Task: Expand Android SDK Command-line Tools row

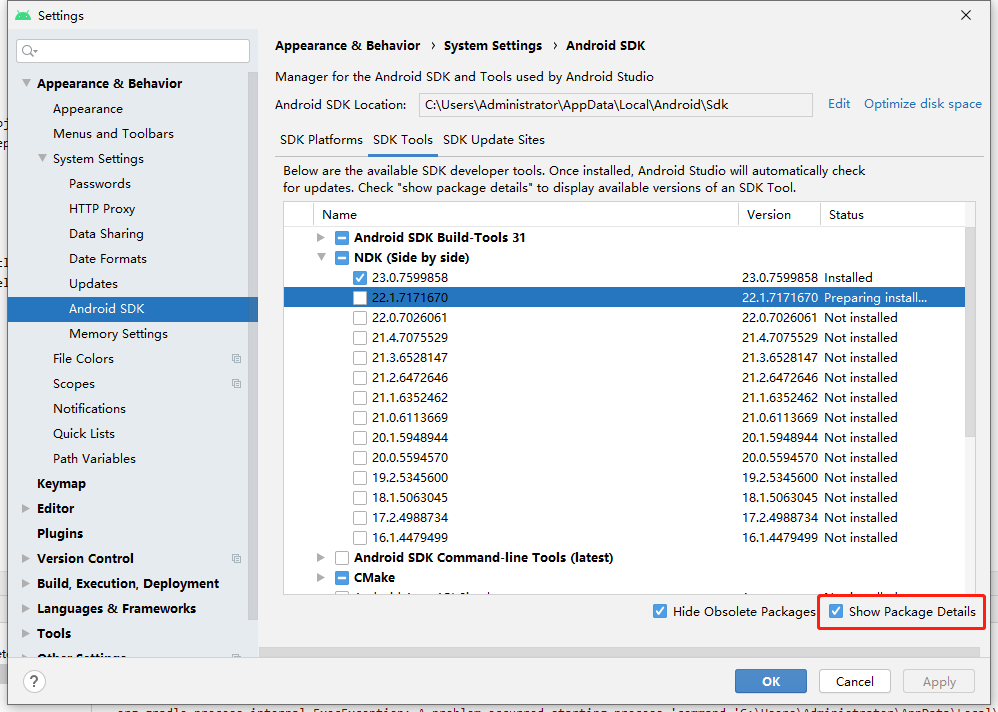Action: 321,558
